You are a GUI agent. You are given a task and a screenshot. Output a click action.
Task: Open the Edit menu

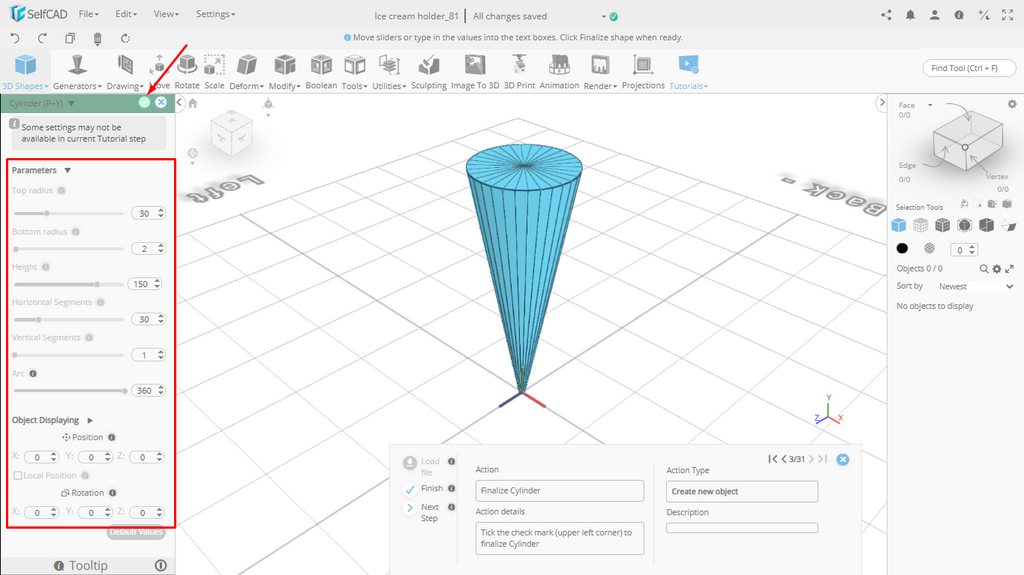pyautogui.click(x=126, y=14)
